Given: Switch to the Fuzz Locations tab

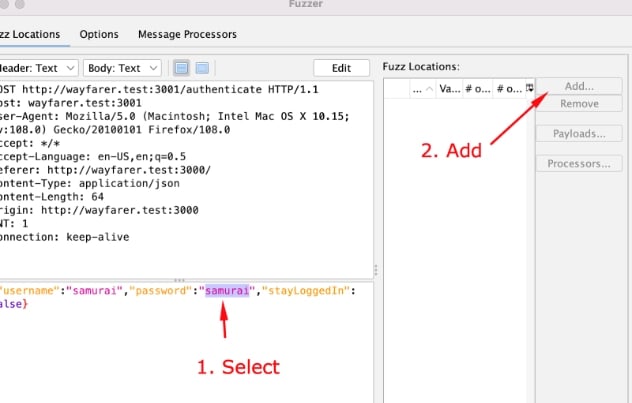Looking at the screenshot, I should point(30,34).
